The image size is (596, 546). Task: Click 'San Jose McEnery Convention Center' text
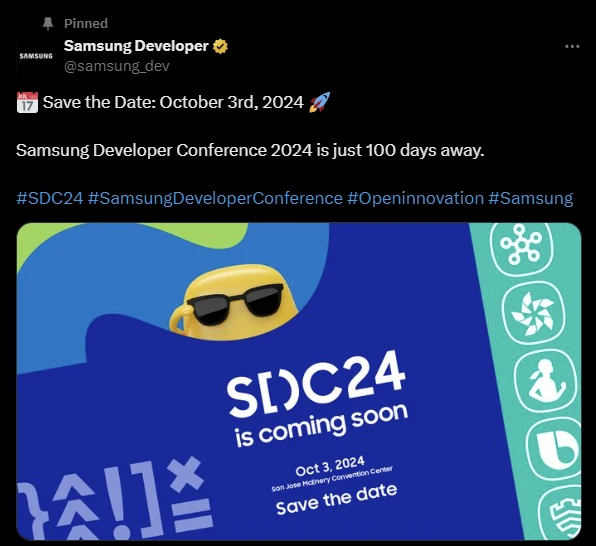point(332,478)
